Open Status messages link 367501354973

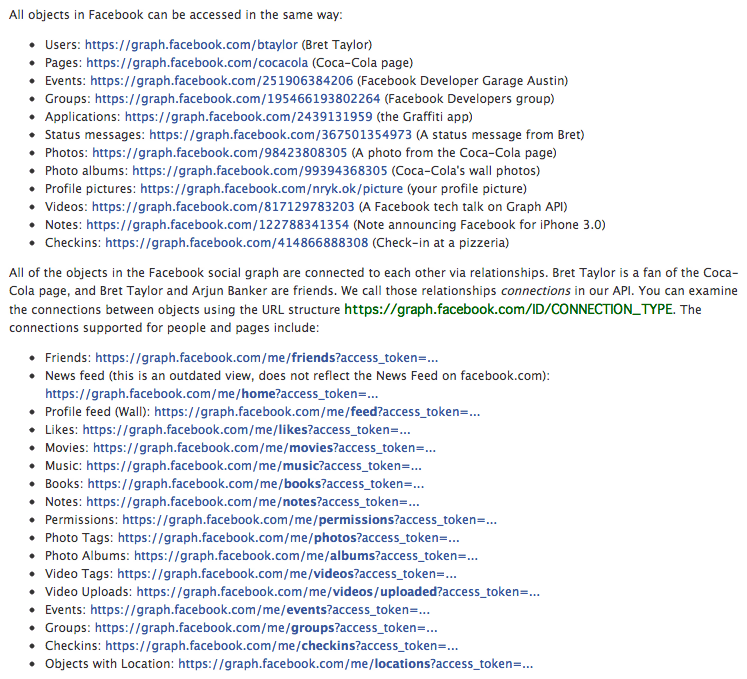280,135
